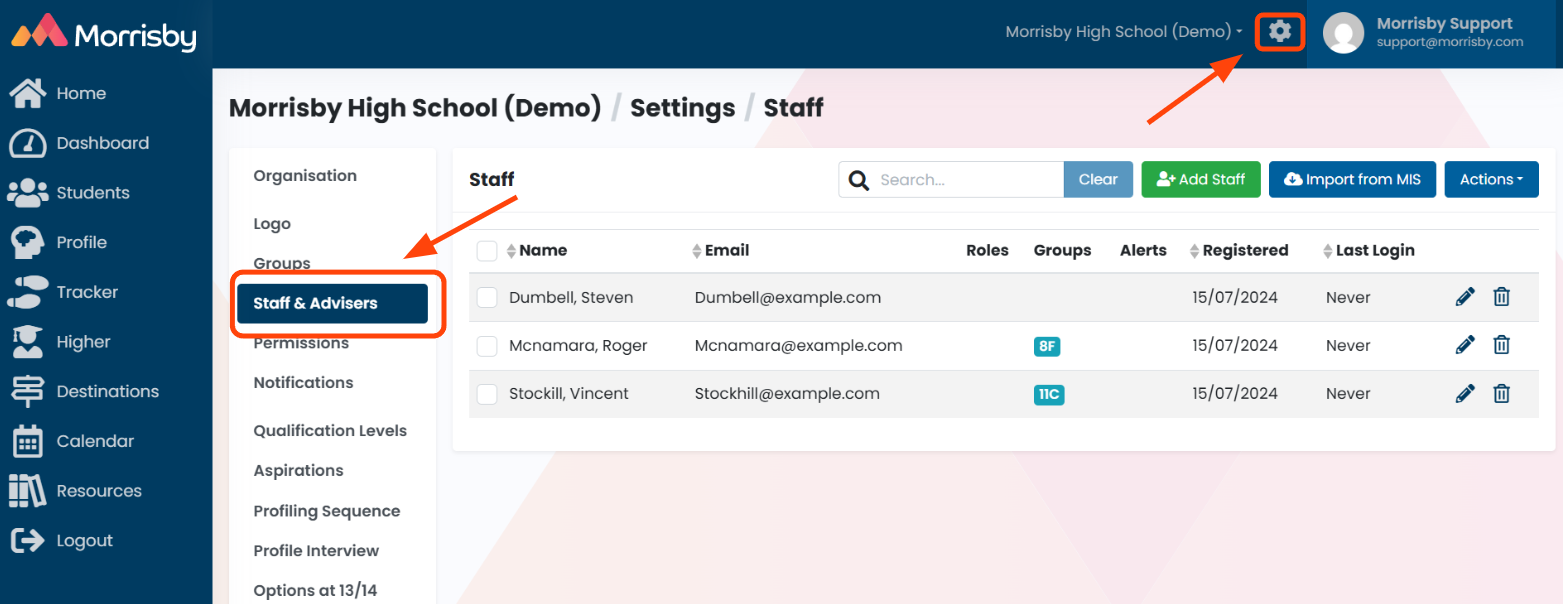1563x604 pixels.
Task: Click the 8F group badge
Action: [1046, 346]
